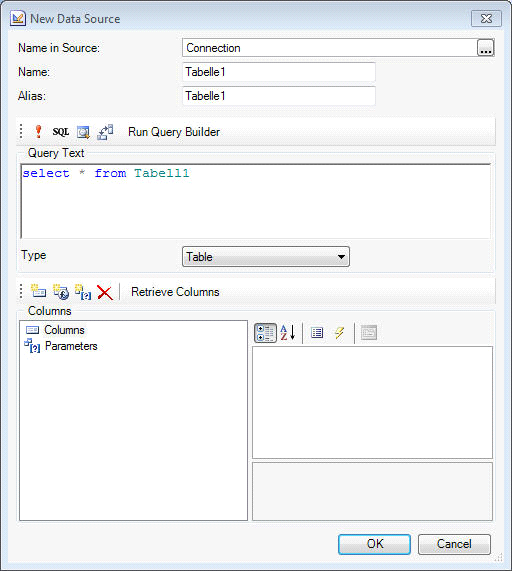Open the Type dropdown showing Table
Viewport: 512px width, 571px height.
(x=266, y=257)
